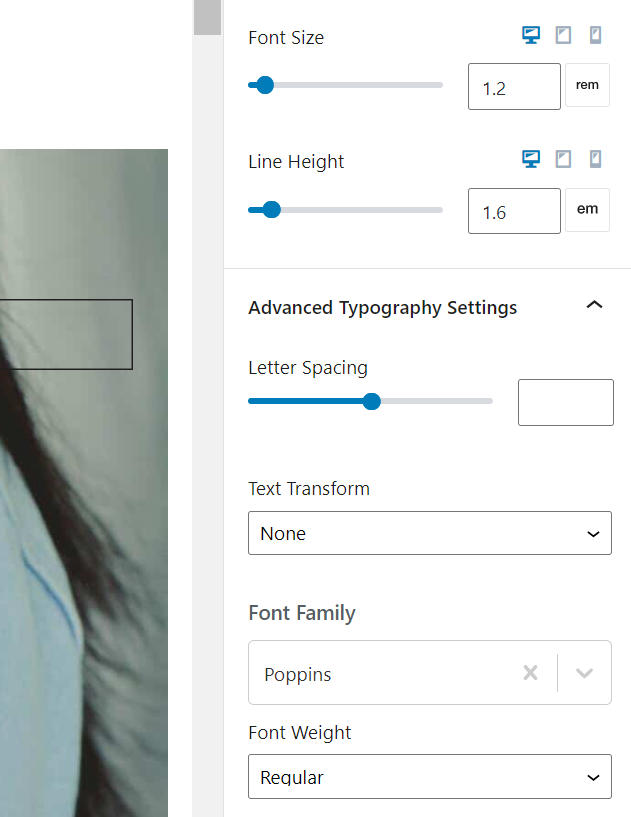Open the Text Transform dropdown
The height and width of the screenshot is (817, 631).
tap(429, 533)
